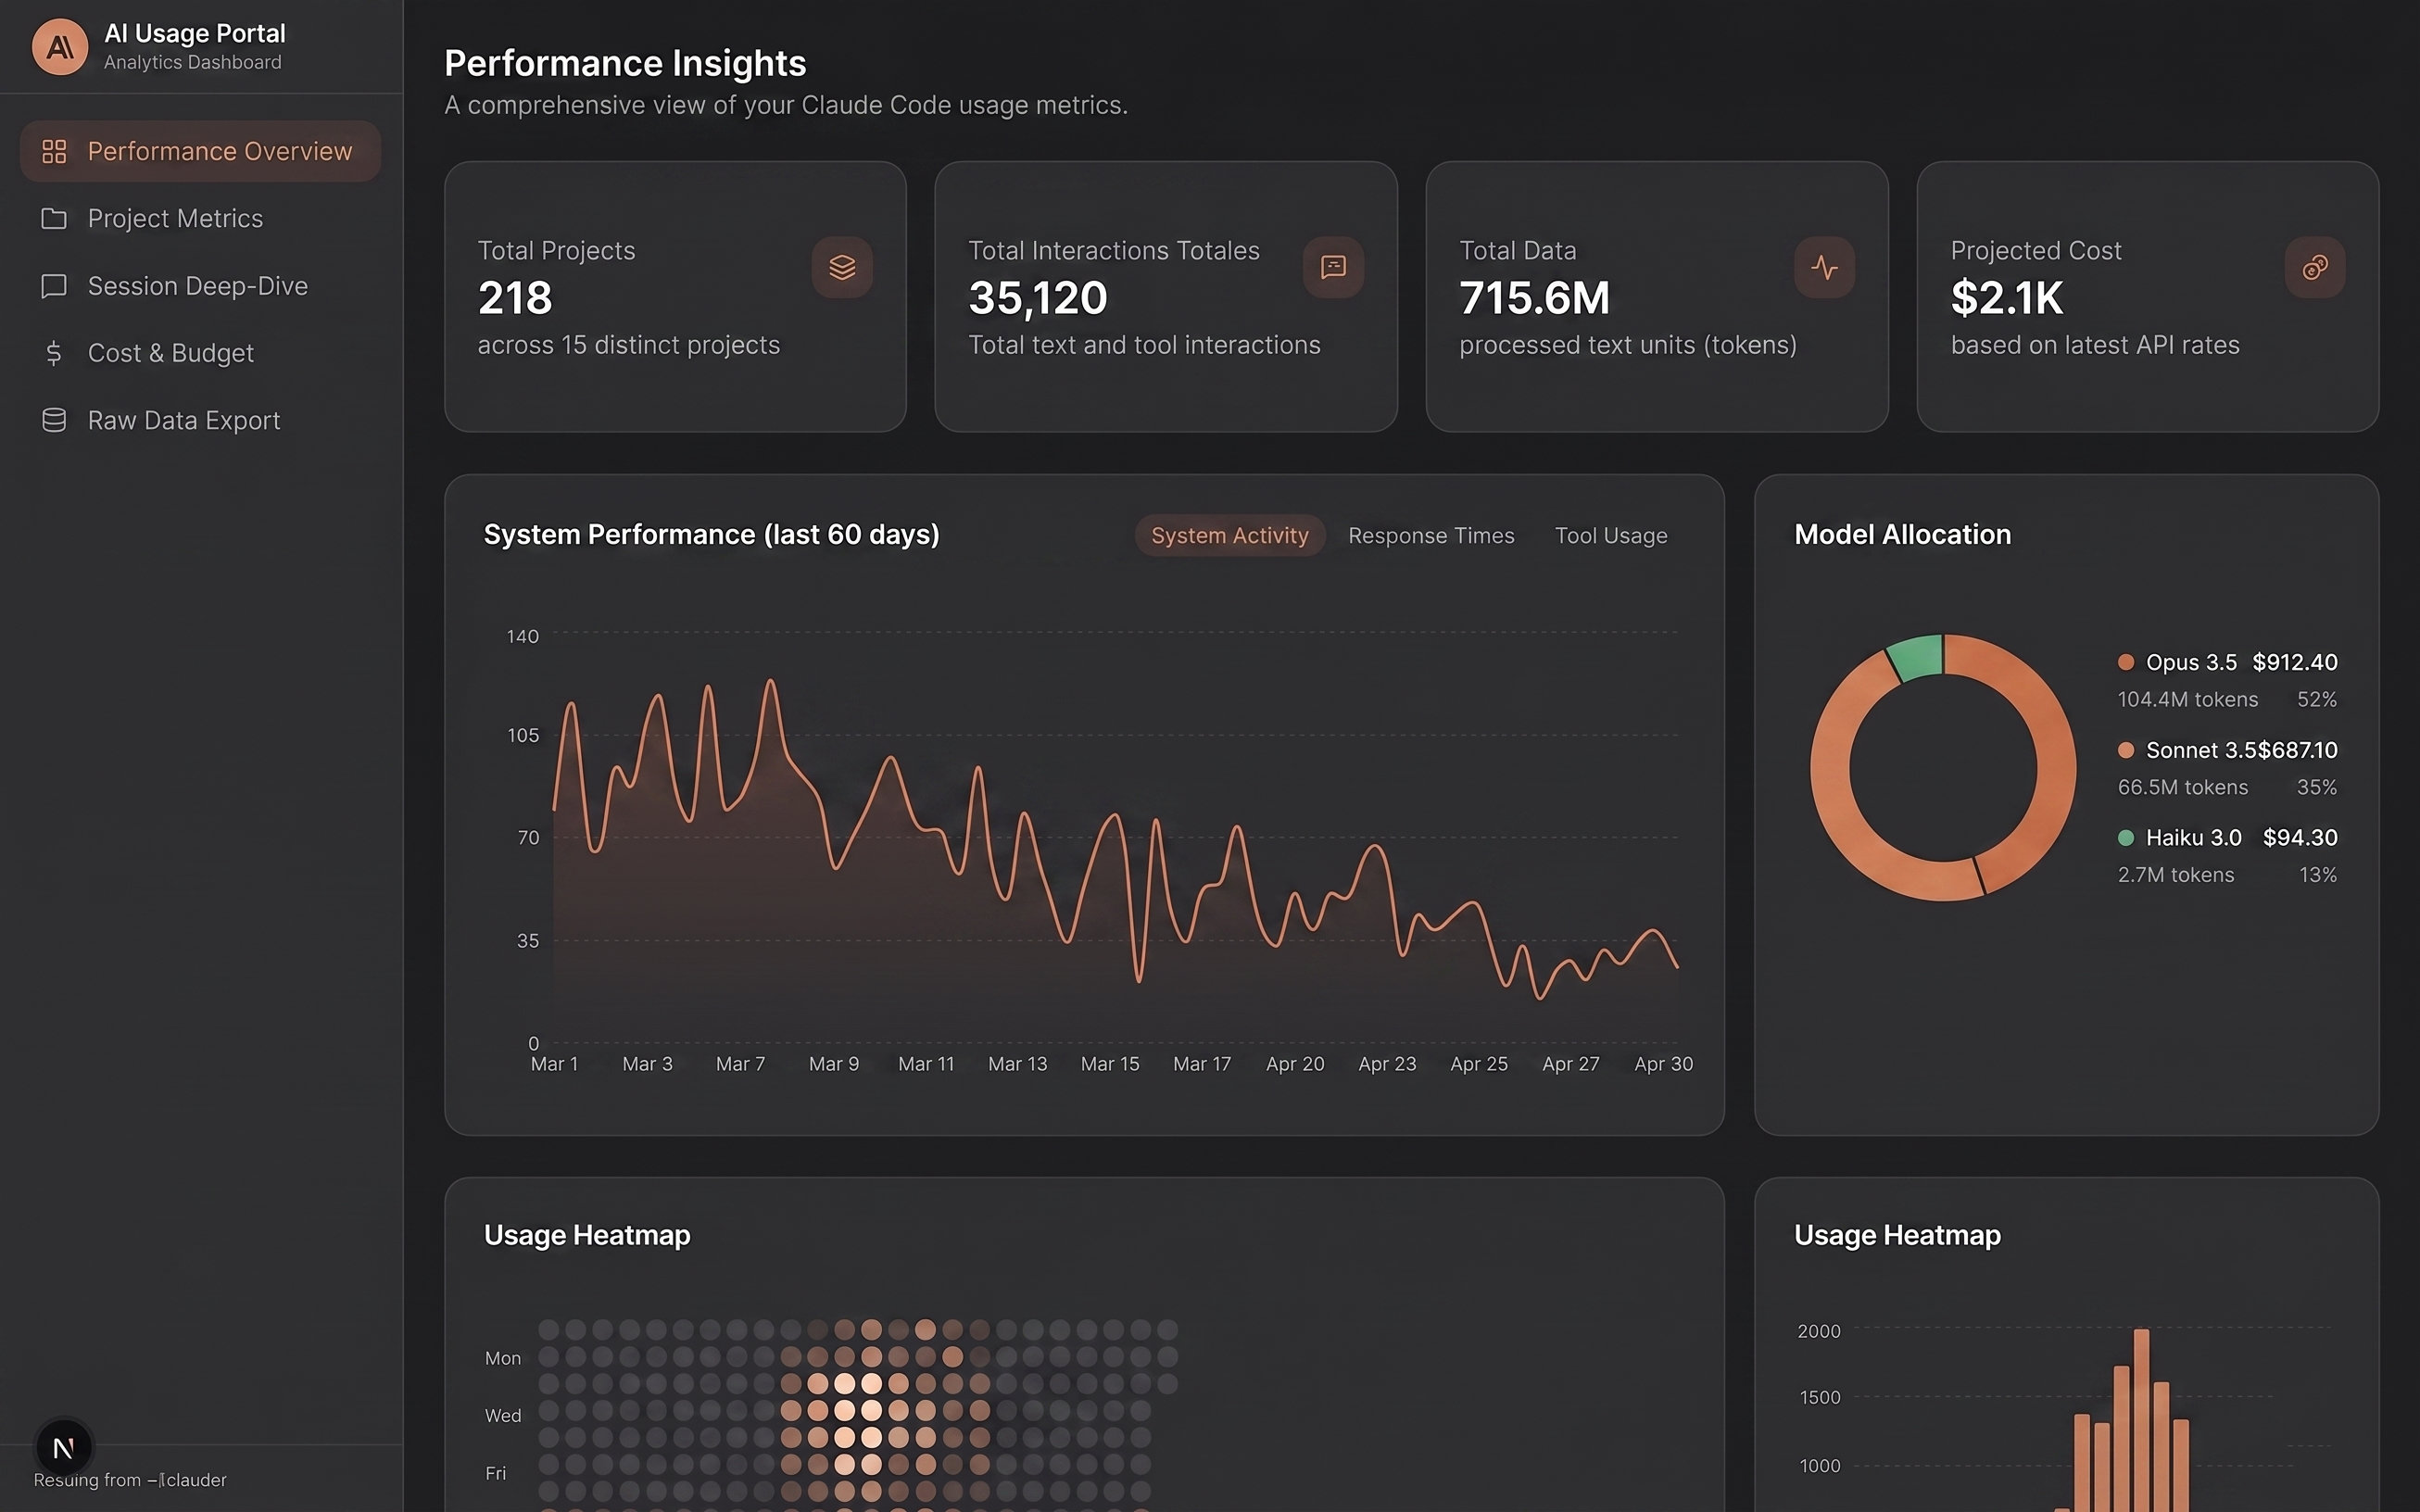Click the 2.7M tokens label

[2176, 875]
